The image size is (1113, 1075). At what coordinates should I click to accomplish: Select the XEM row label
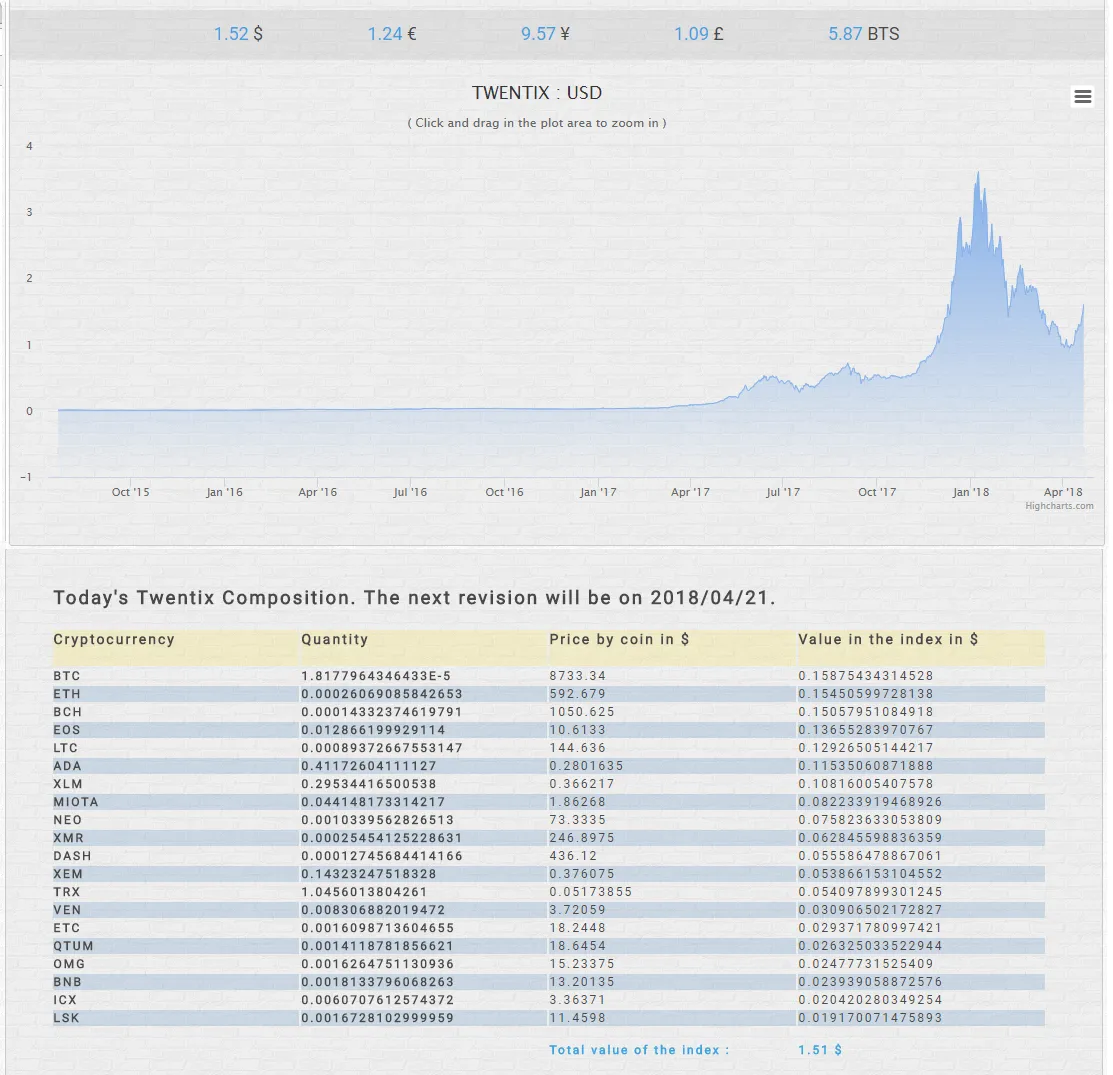67,873
